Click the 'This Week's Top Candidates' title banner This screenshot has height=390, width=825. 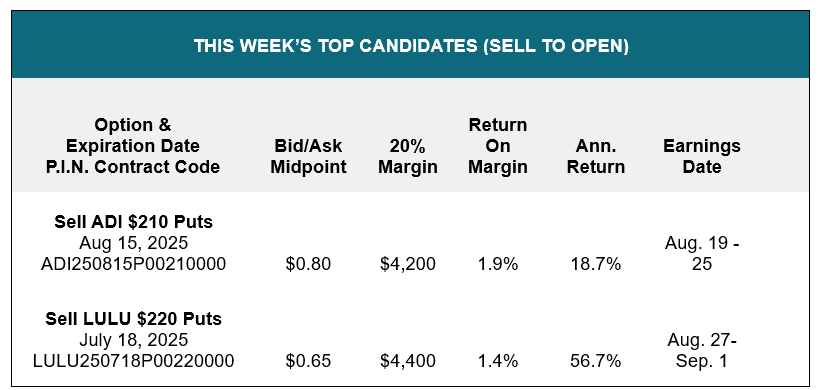[x=410, y=45]
